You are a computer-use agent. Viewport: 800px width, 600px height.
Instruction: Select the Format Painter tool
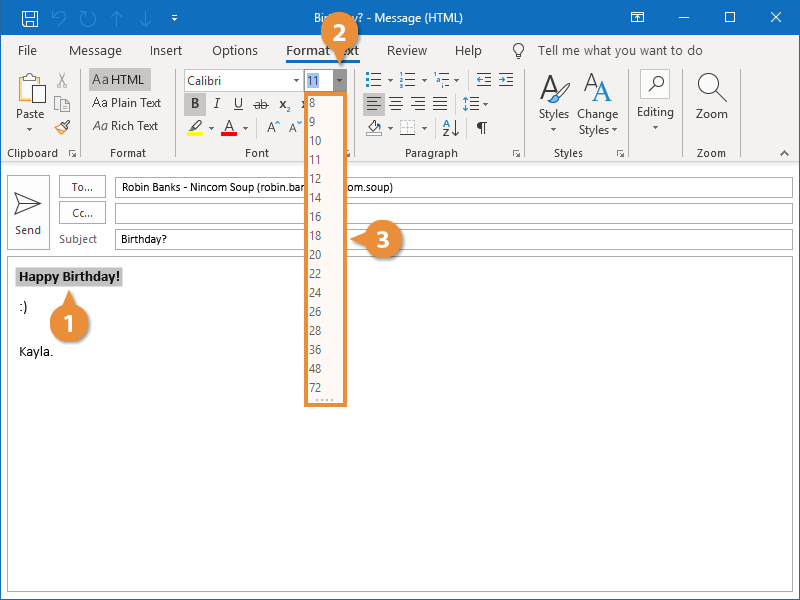pos(60,126)
